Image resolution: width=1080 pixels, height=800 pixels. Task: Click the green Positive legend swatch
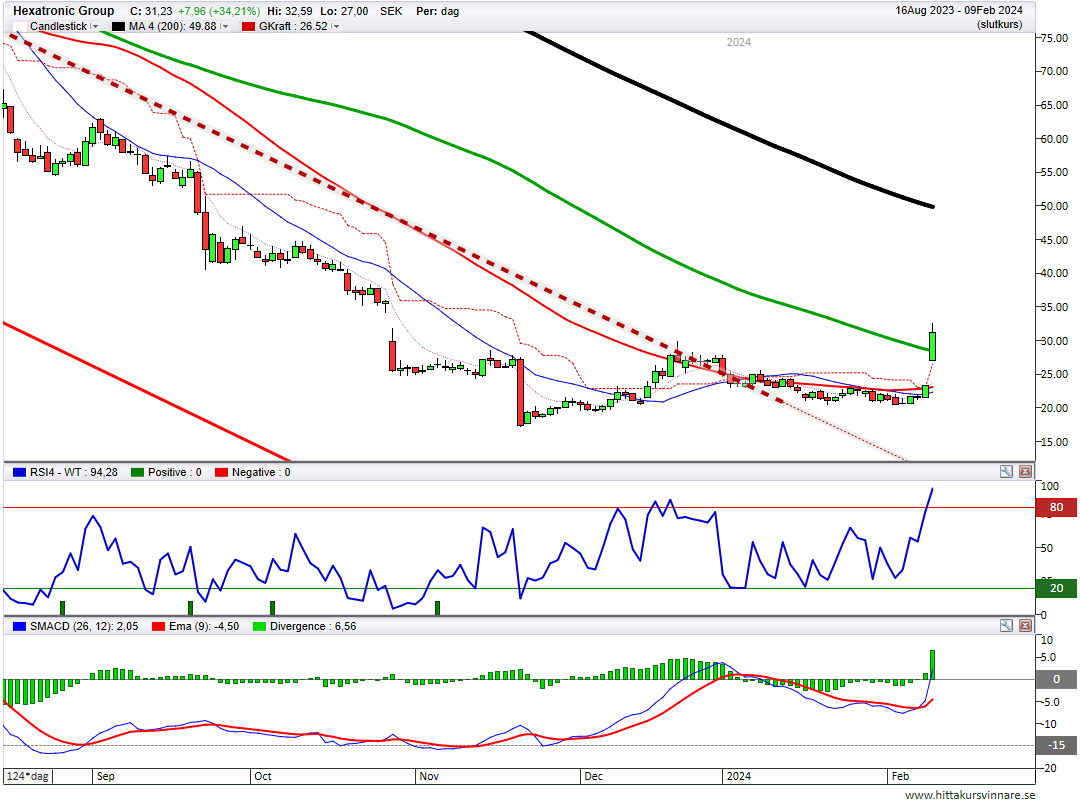[x=138, y=472]
